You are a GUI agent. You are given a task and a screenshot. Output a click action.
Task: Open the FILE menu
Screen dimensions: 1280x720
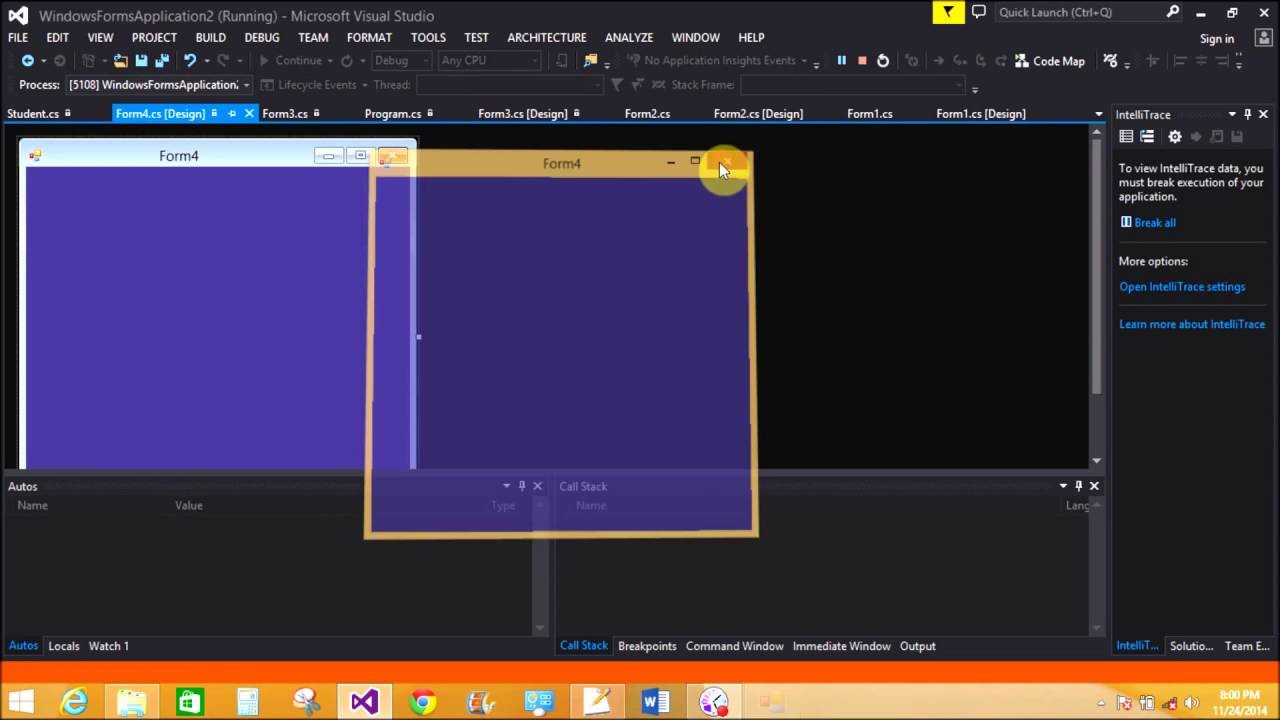[x=18, y=37]
